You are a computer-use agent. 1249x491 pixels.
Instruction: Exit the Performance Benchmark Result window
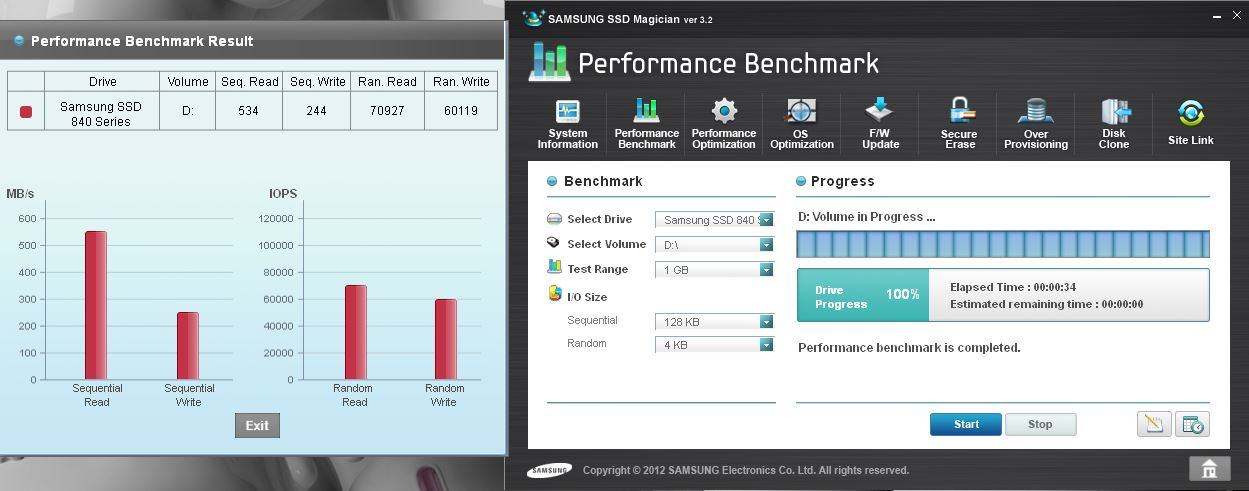coord(257,425)
